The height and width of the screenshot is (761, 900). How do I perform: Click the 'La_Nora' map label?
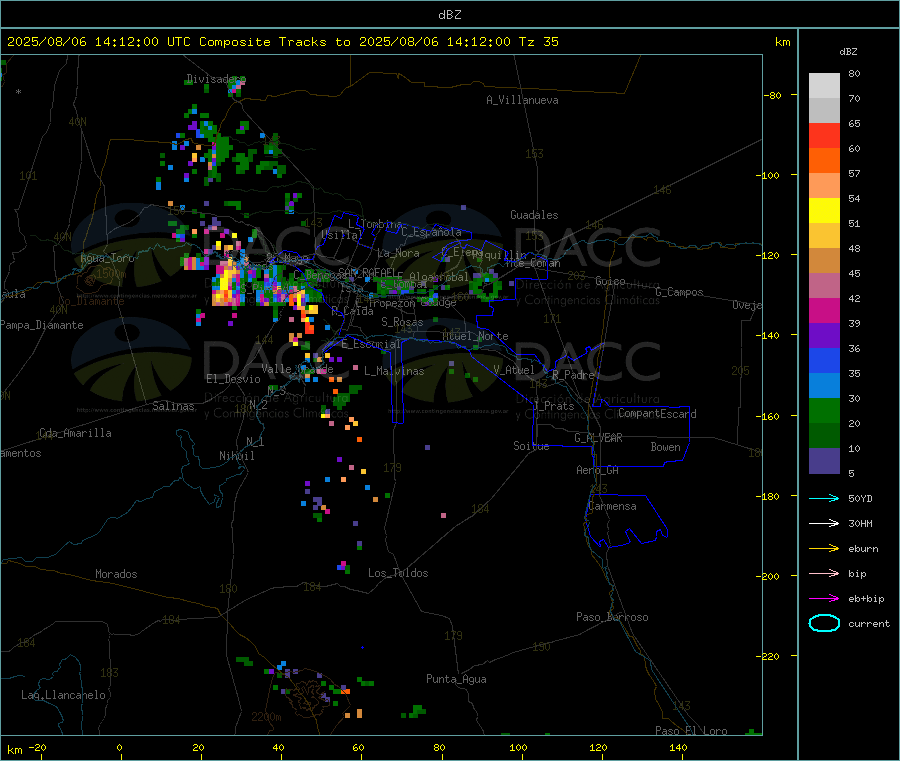tap(398, 253)
